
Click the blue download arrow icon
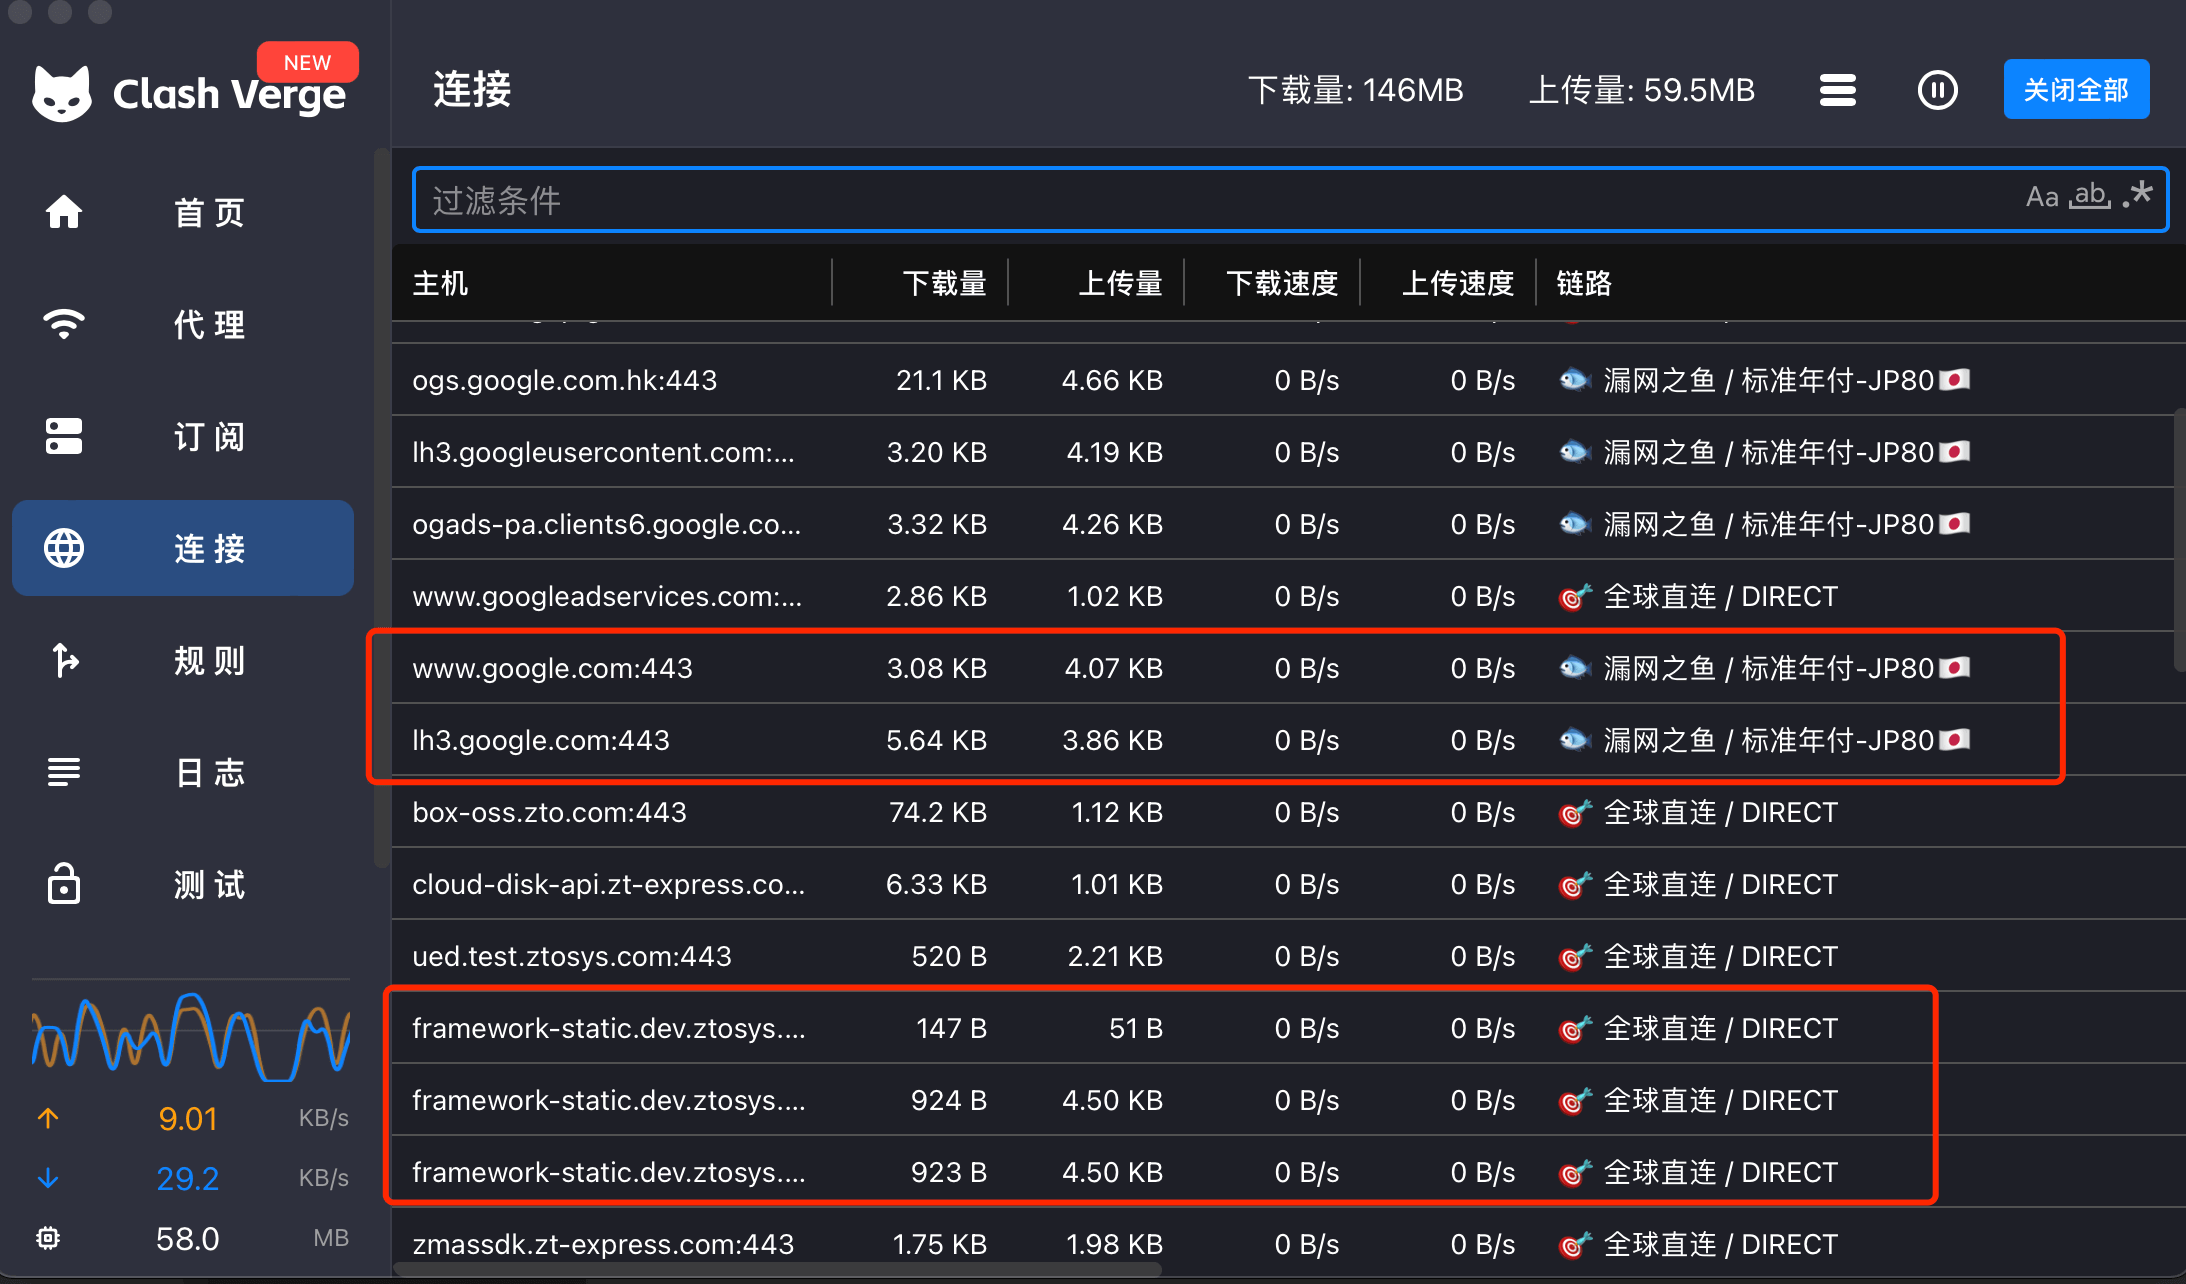point(48,1178)
